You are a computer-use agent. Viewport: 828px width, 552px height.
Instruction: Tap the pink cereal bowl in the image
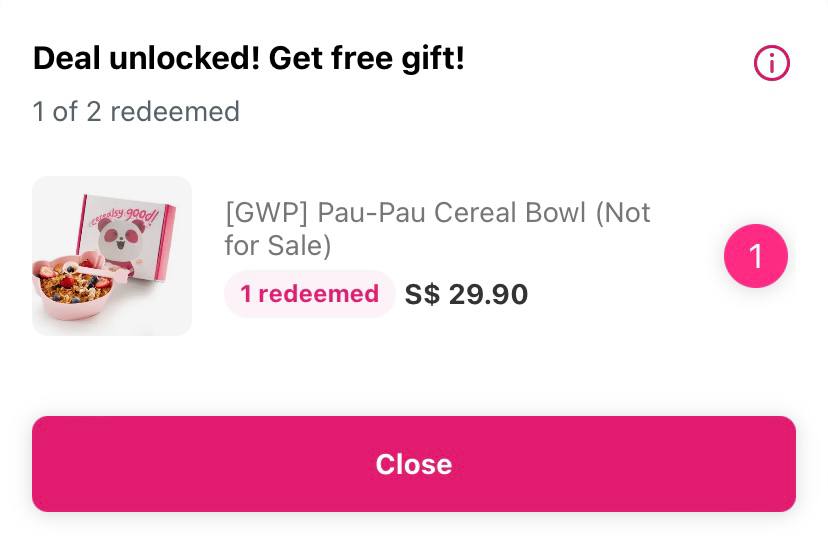pyautogui.click(x=73, y=288)
